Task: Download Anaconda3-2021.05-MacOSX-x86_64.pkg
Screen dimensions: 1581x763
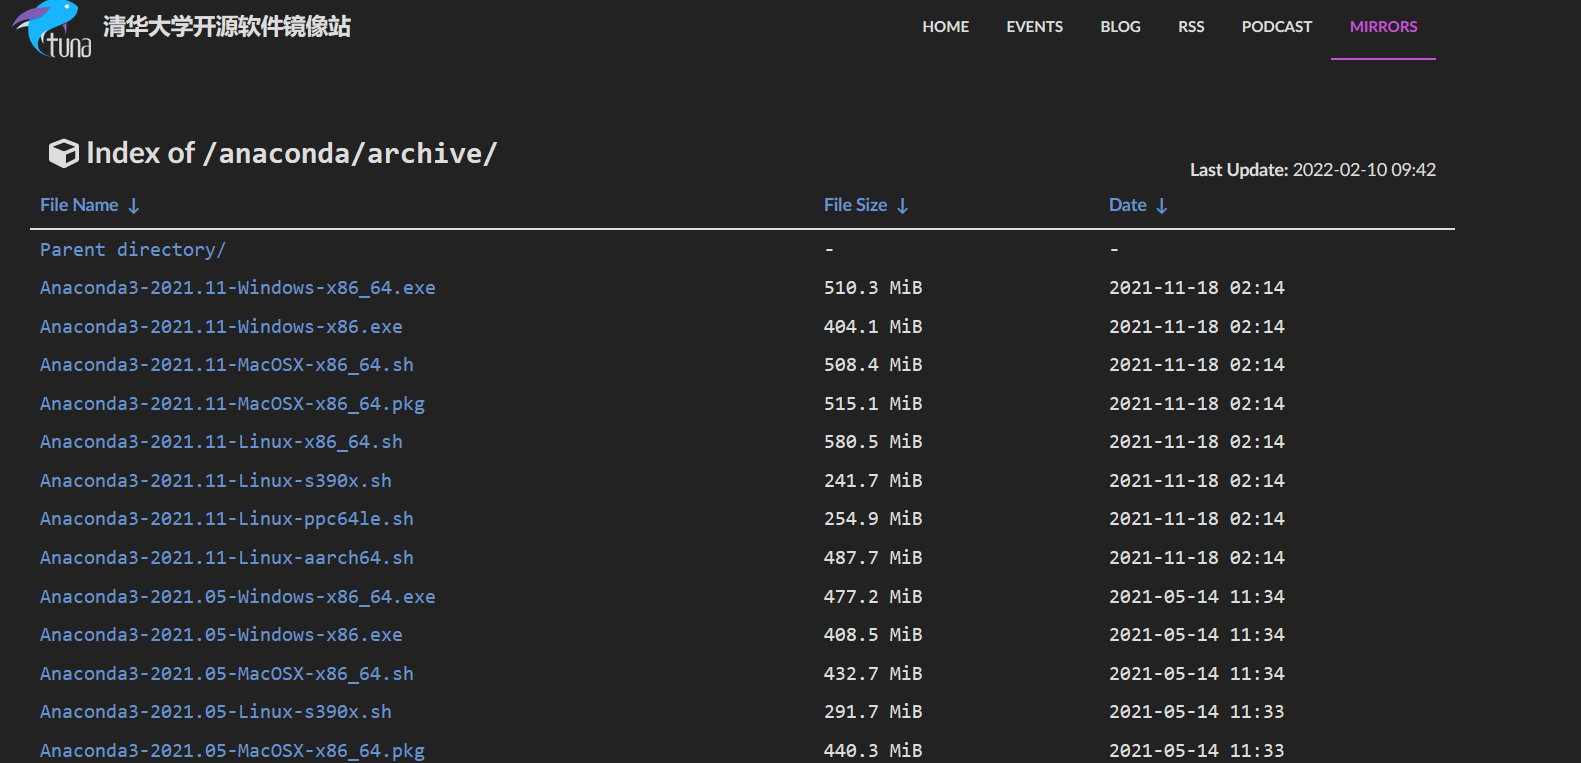Action: [x=232, y=751]
